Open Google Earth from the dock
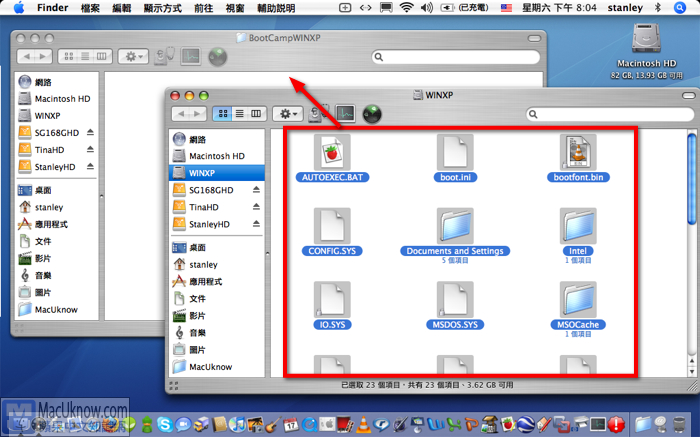This screenshot has width=700, height=437. [x=525, y=424]
